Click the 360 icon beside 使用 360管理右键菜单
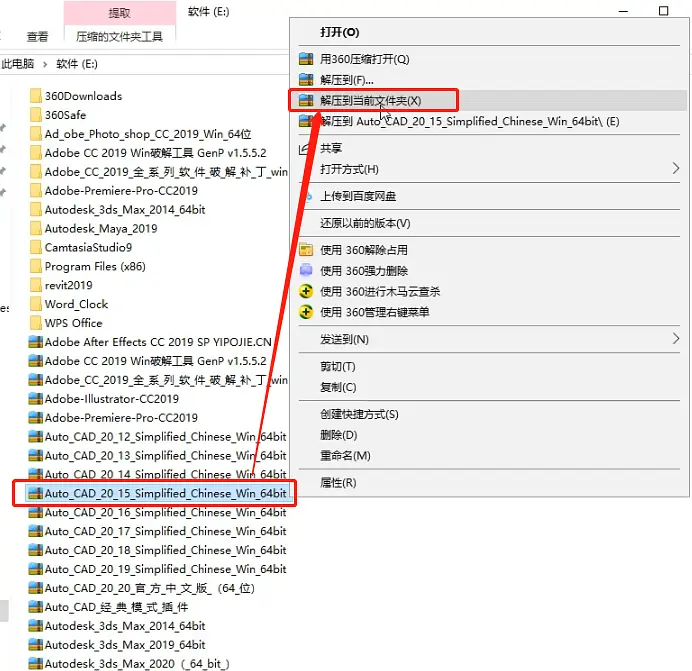The image size is (692, 671). pyautogui.click(x=306, y=312)
